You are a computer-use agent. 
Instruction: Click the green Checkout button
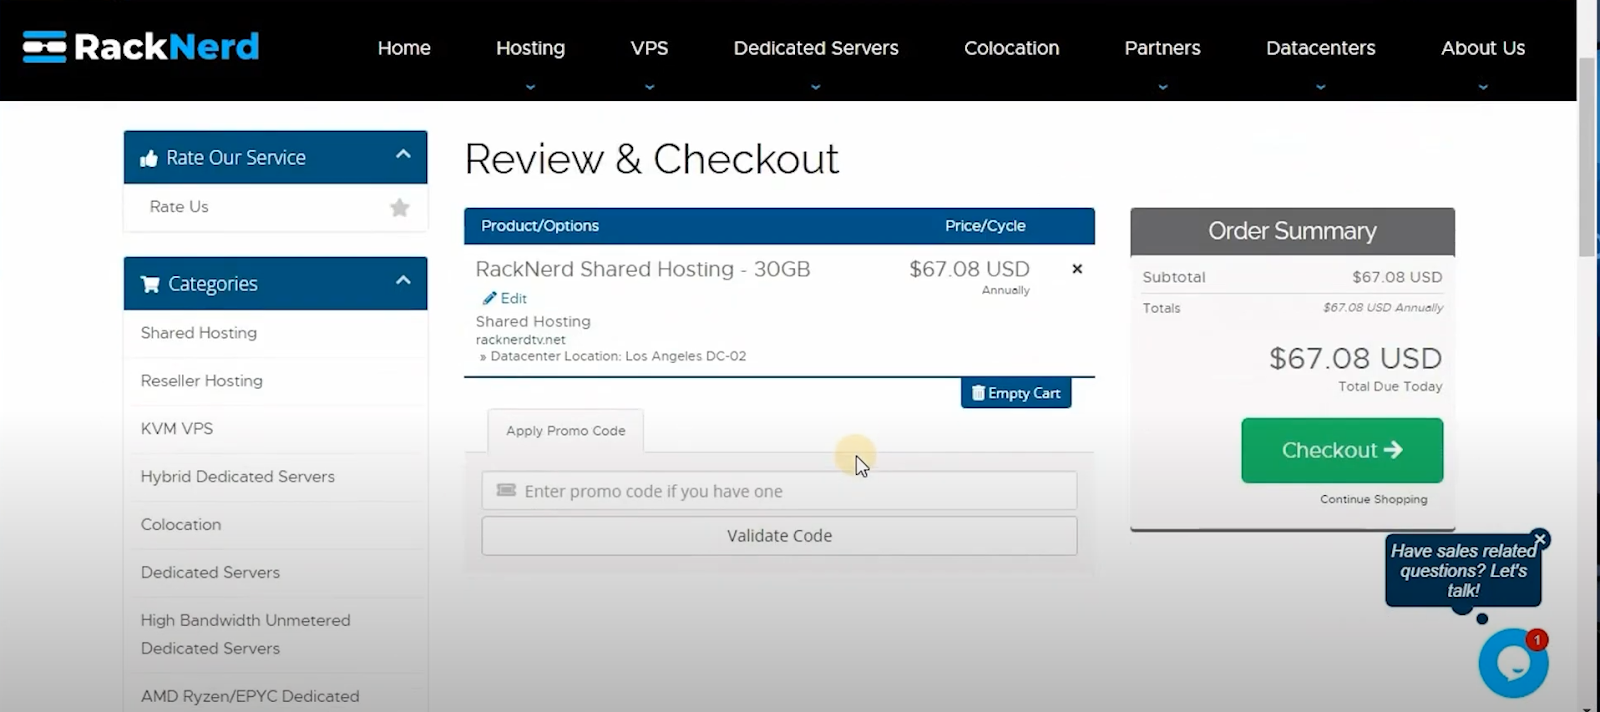click(1342, 450)
